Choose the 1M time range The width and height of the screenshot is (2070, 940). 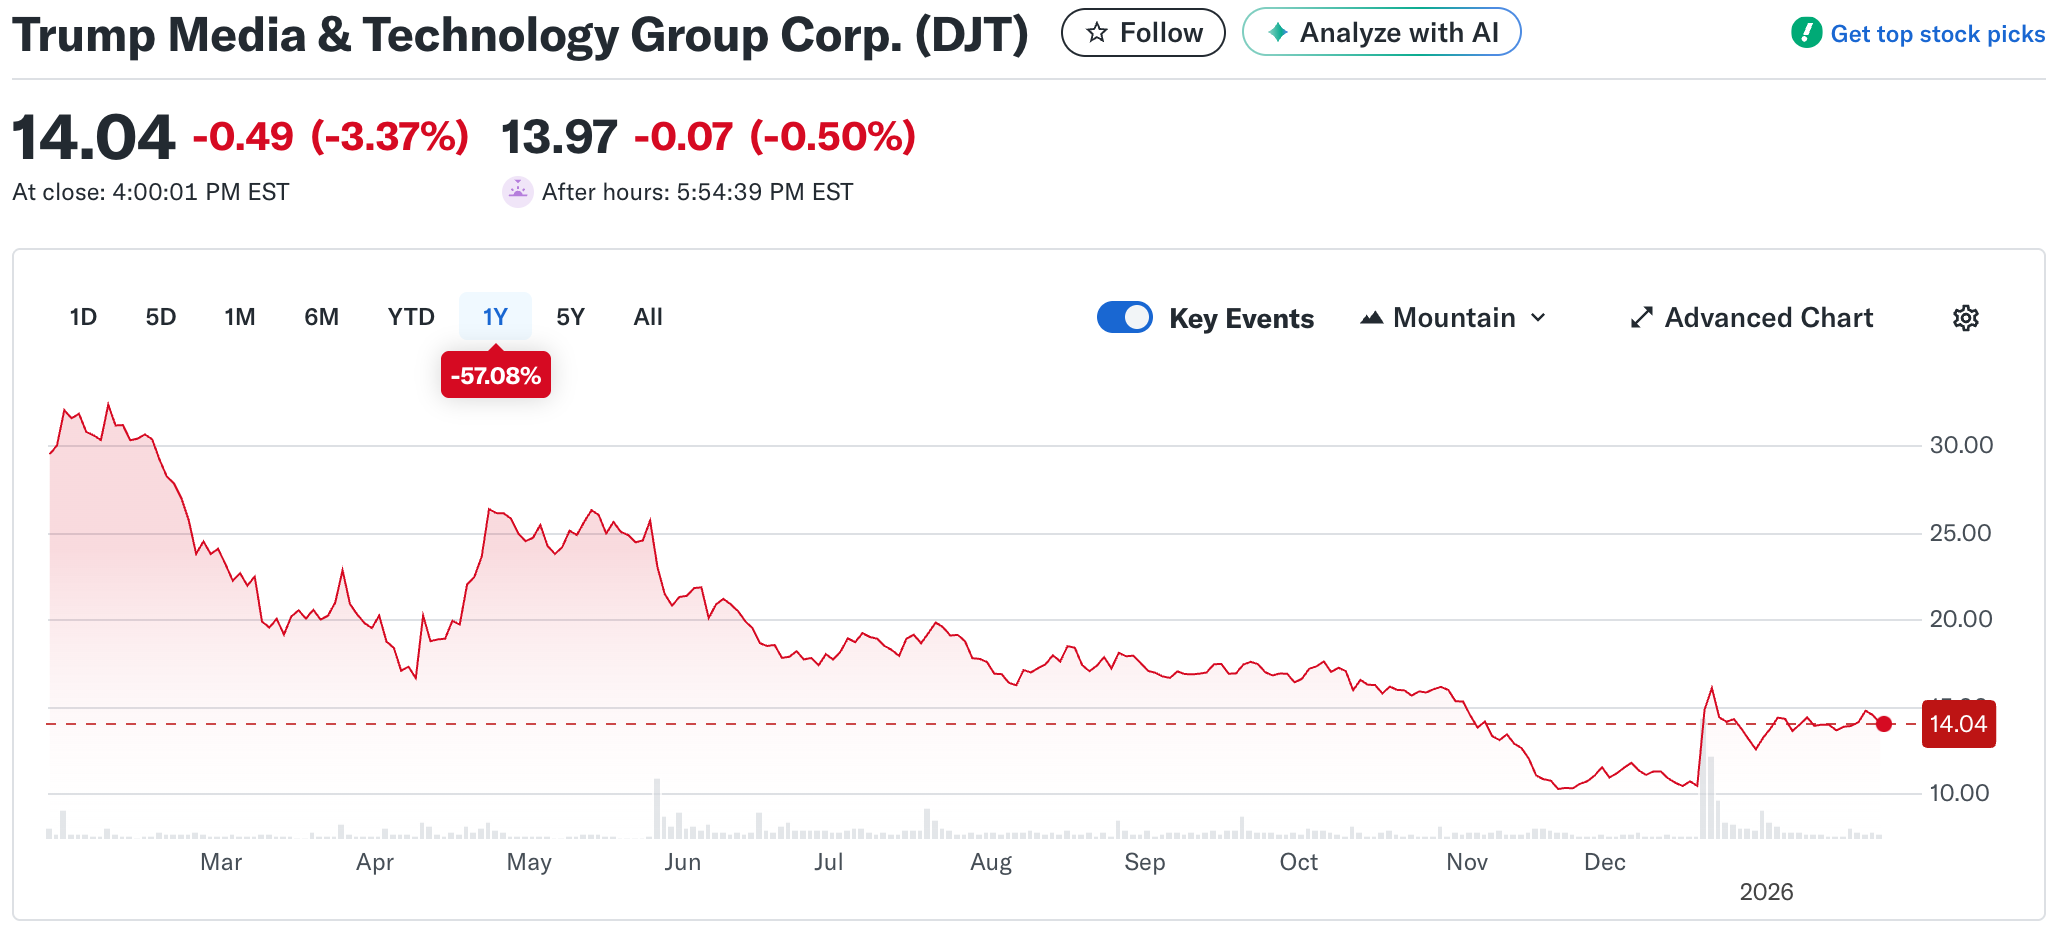pyautogui.click(x=240, y=317)
